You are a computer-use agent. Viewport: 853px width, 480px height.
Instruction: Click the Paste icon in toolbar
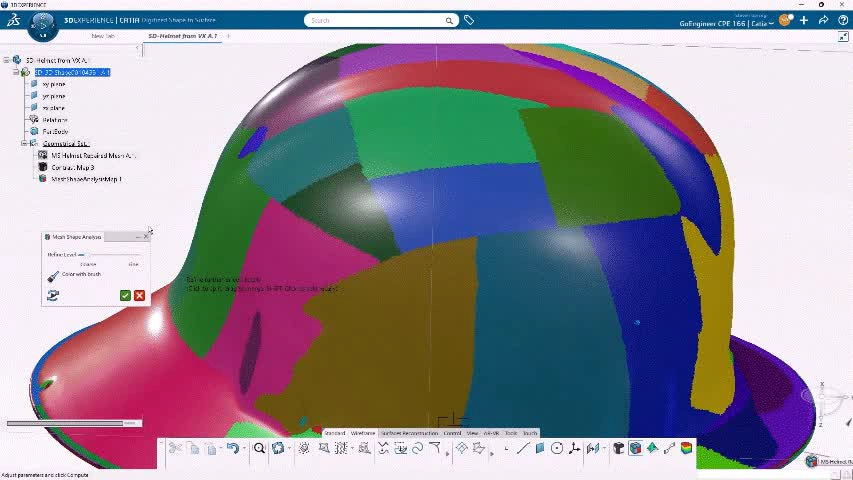coord(211,448)
